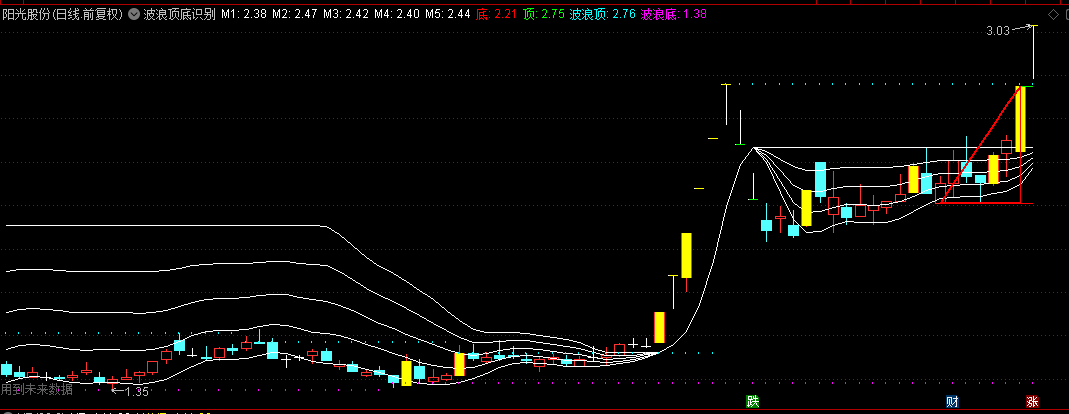
Task: Click the 3.03 high price label
Action: point(997,31)
